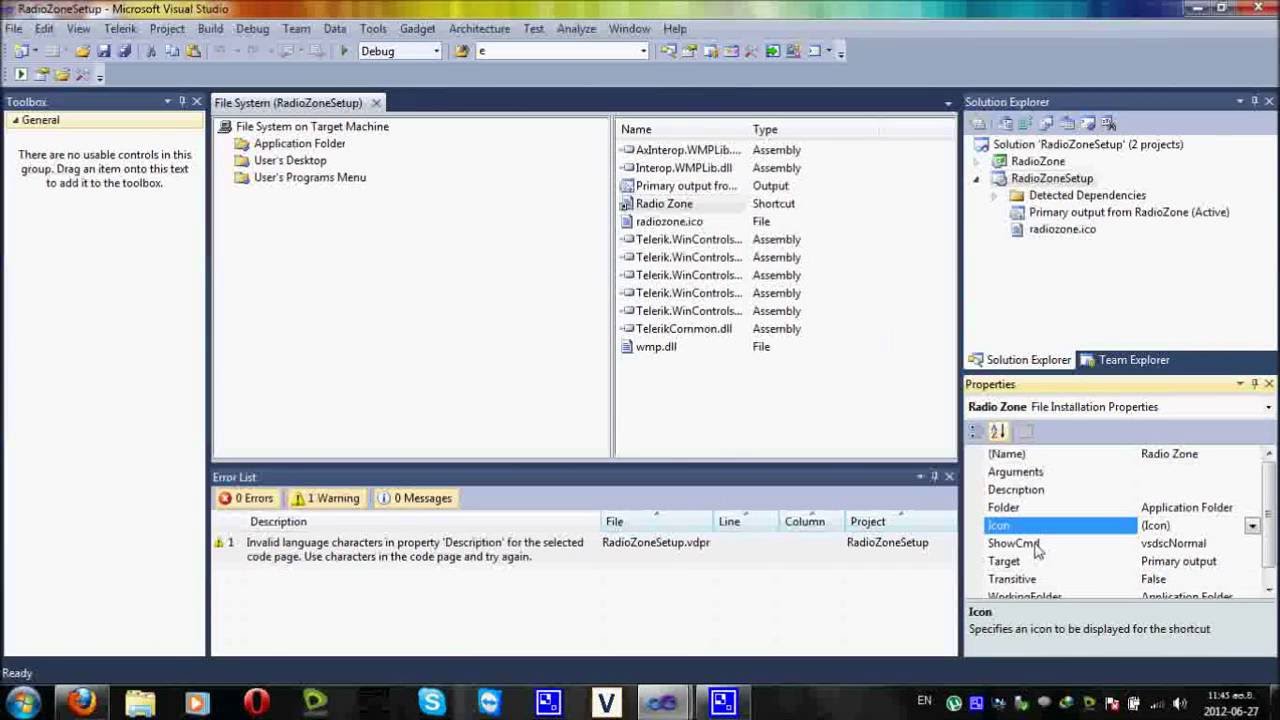Select User's Programs Menu folder node
The image size is (1280, 720).
(310, 178)
